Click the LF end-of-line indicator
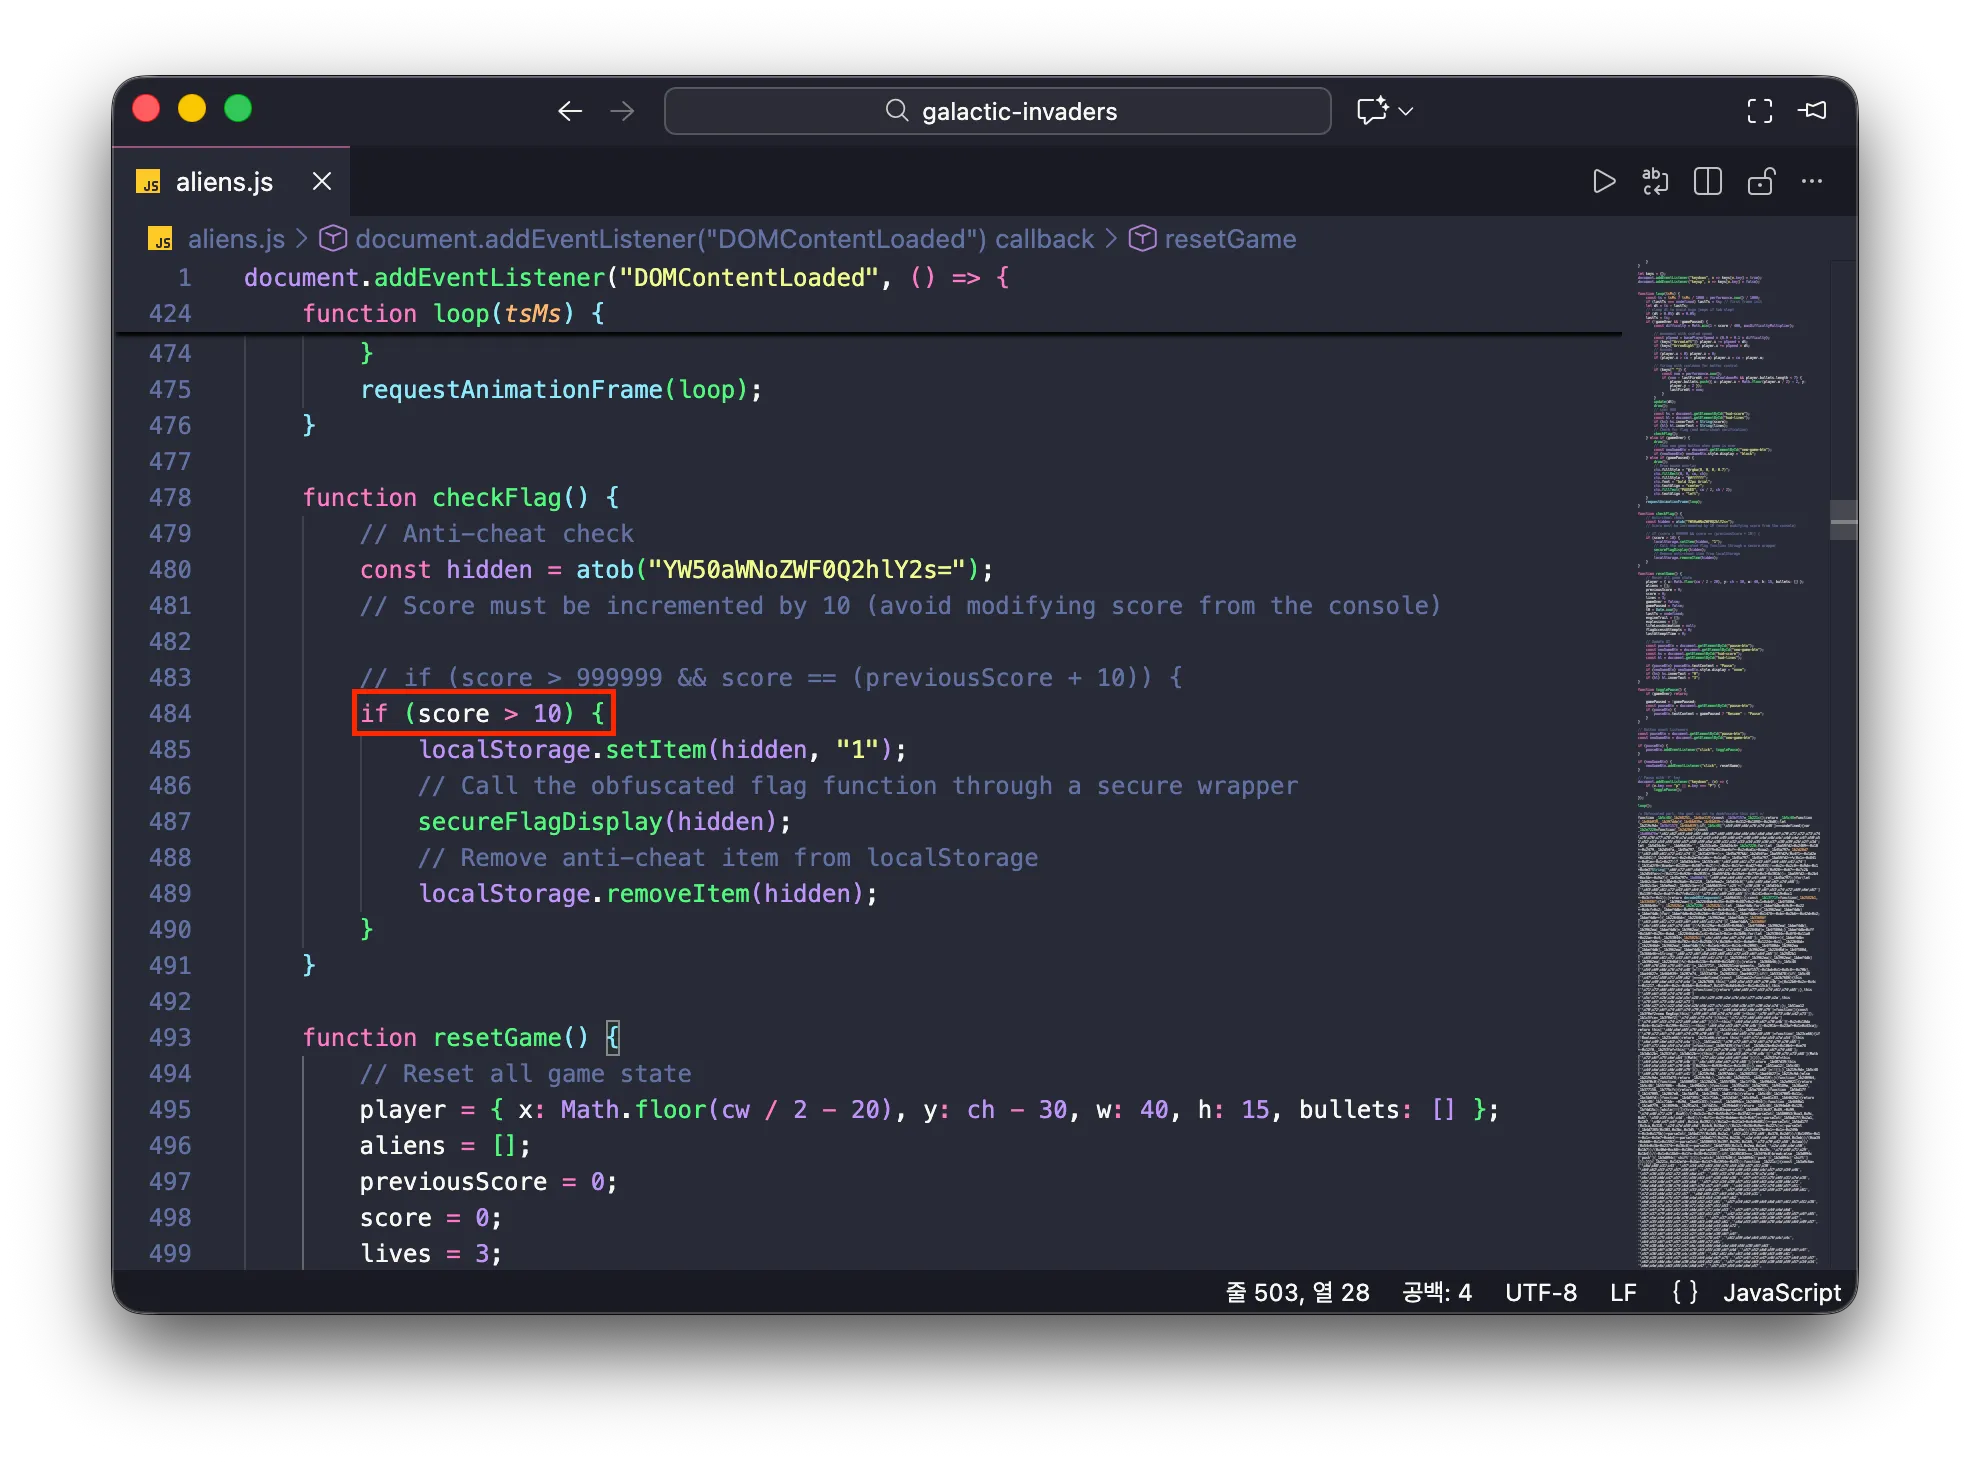 pos(1622,1293)
